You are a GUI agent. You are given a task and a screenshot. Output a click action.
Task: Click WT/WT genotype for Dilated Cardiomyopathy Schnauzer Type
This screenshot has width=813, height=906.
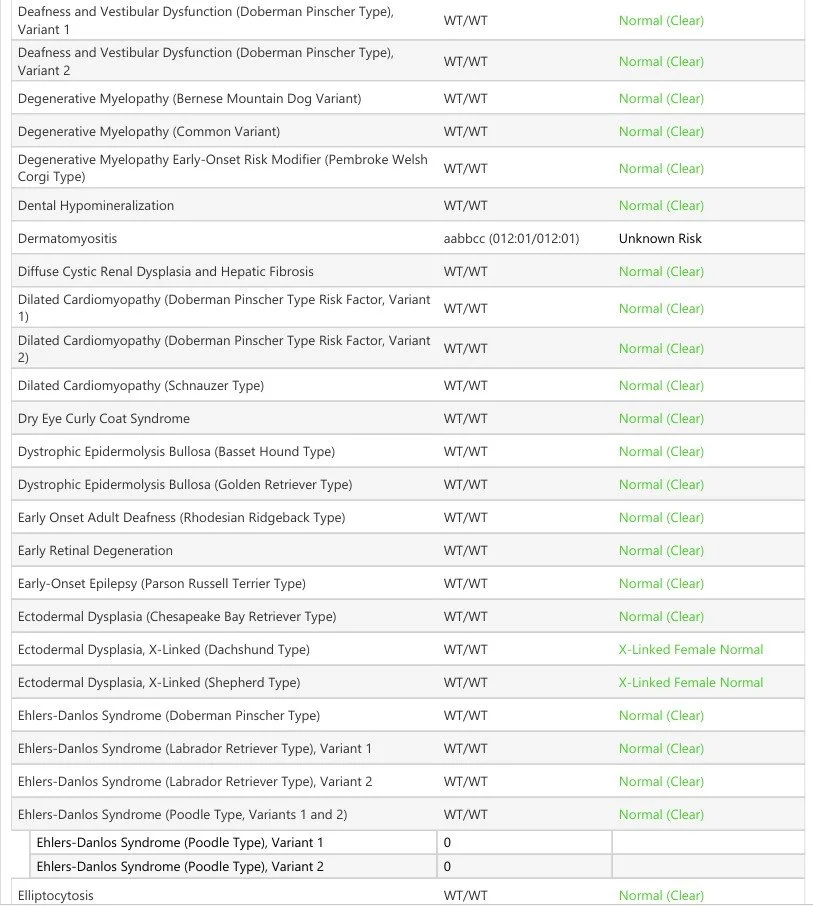(465, 385)
